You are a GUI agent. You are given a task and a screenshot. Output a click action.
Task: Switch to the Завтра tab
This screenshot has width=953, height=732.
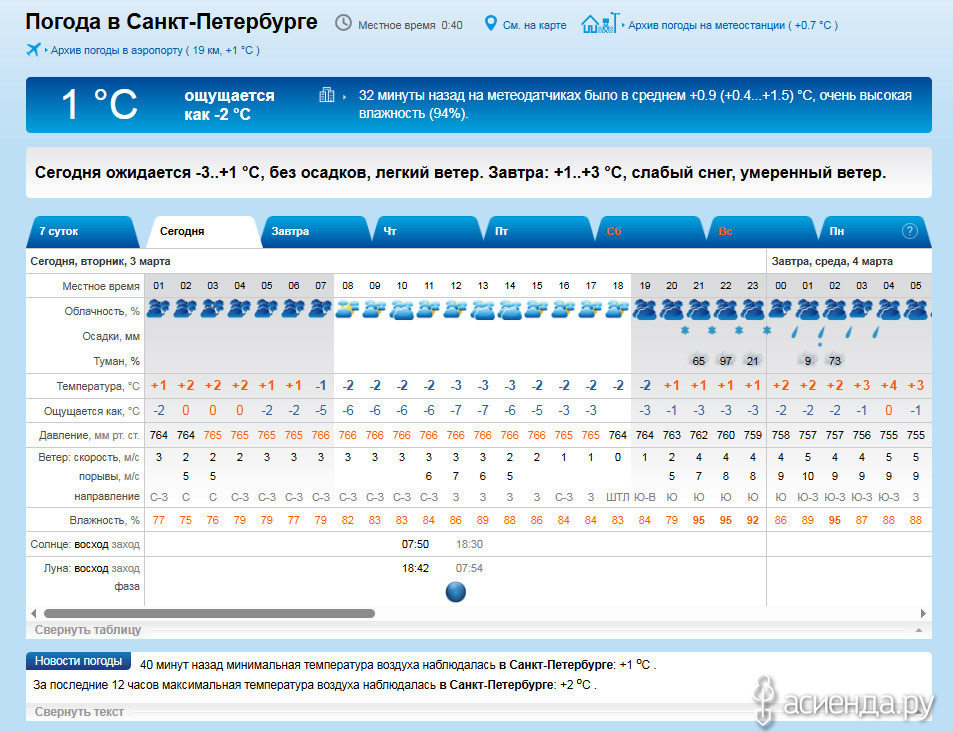click(290, 231)
